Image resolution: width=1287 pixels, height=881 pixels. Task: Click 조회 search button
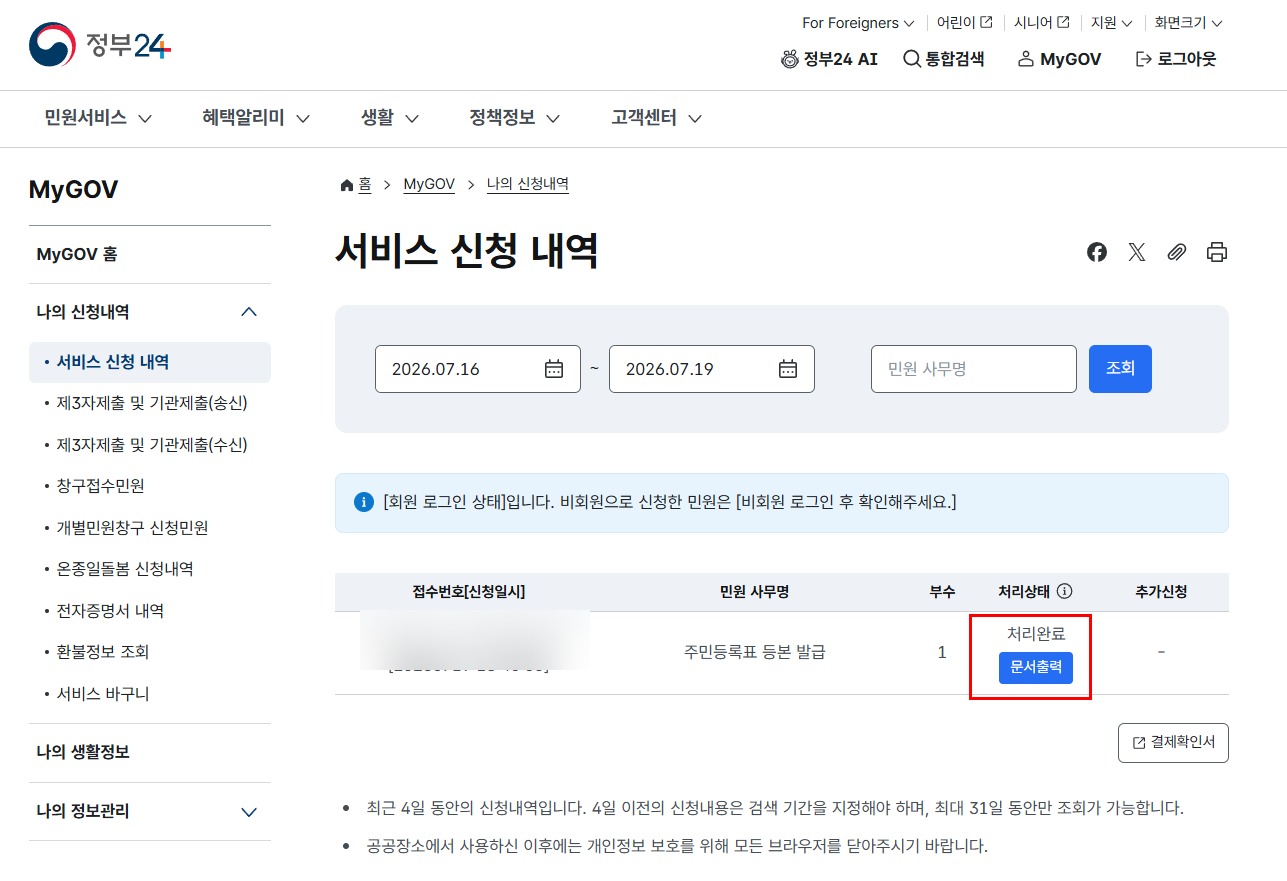(1120, 369)
